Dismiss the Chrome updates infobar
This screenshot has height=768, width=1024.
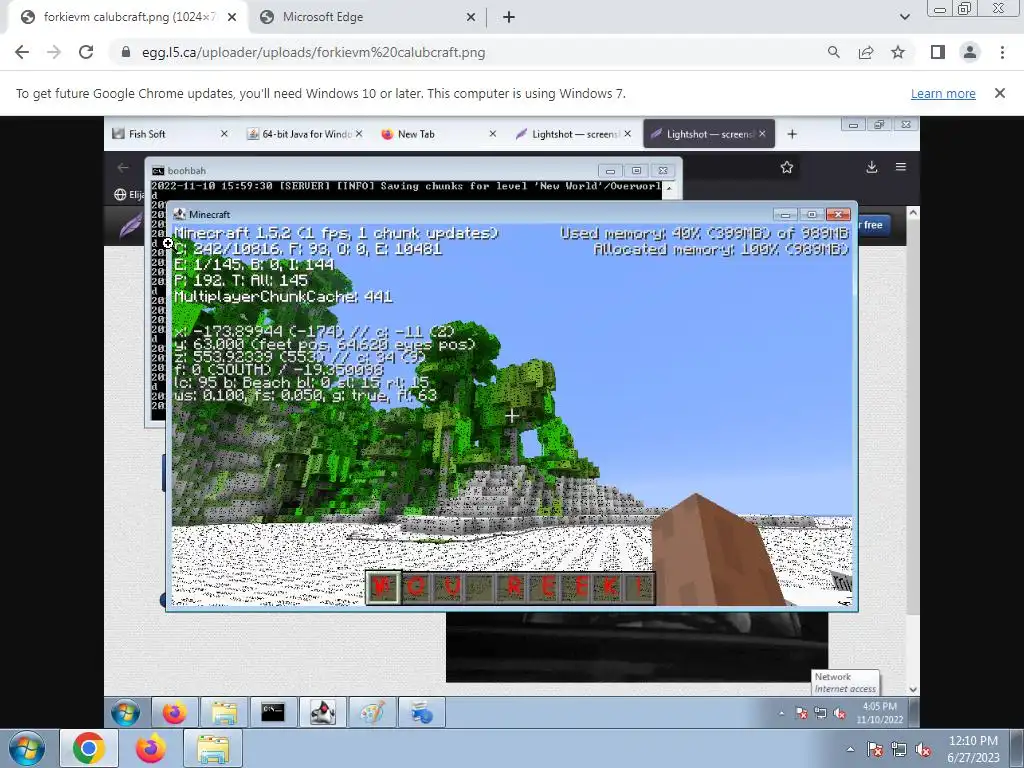coord(999,93)
